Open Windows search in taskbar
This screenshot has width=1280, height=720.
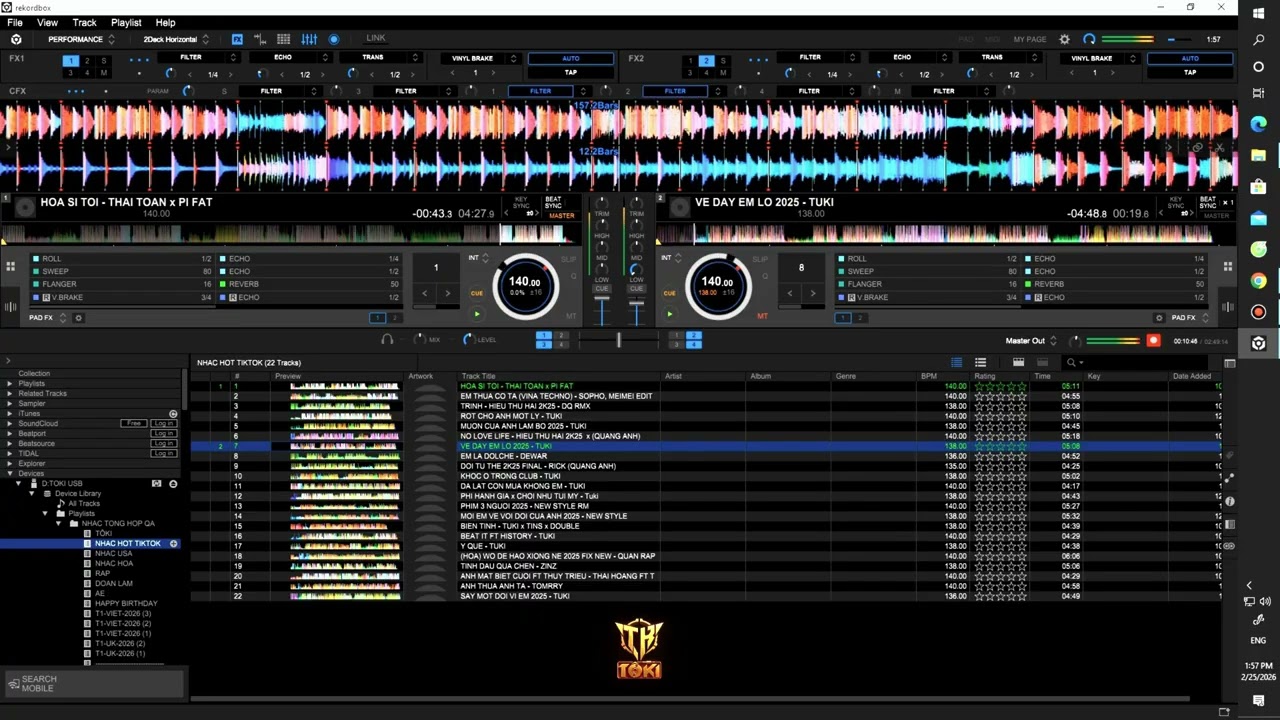(x=1258, y=40)
